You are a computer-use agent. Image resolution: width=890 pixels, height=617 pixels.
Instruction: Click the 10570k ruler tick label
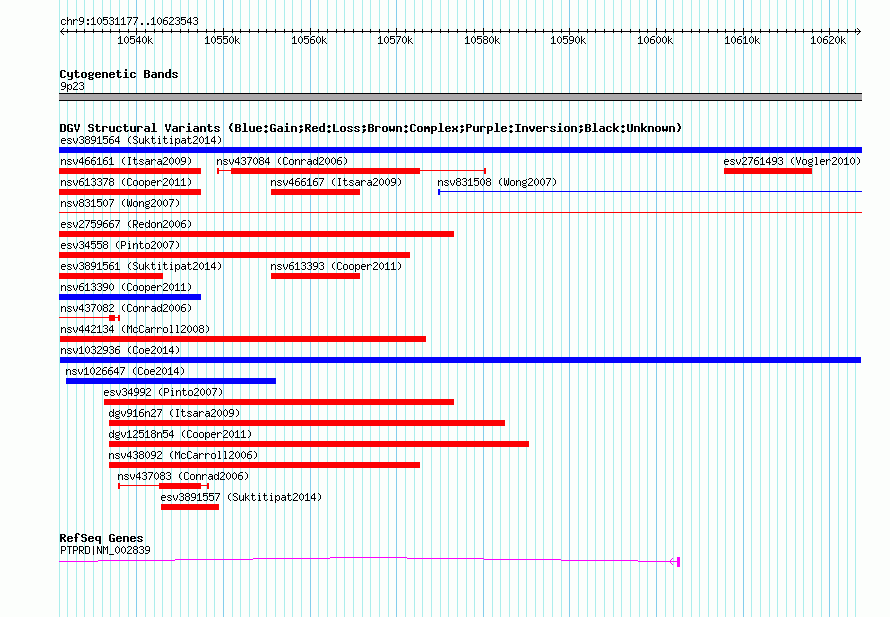click(396, 40)
